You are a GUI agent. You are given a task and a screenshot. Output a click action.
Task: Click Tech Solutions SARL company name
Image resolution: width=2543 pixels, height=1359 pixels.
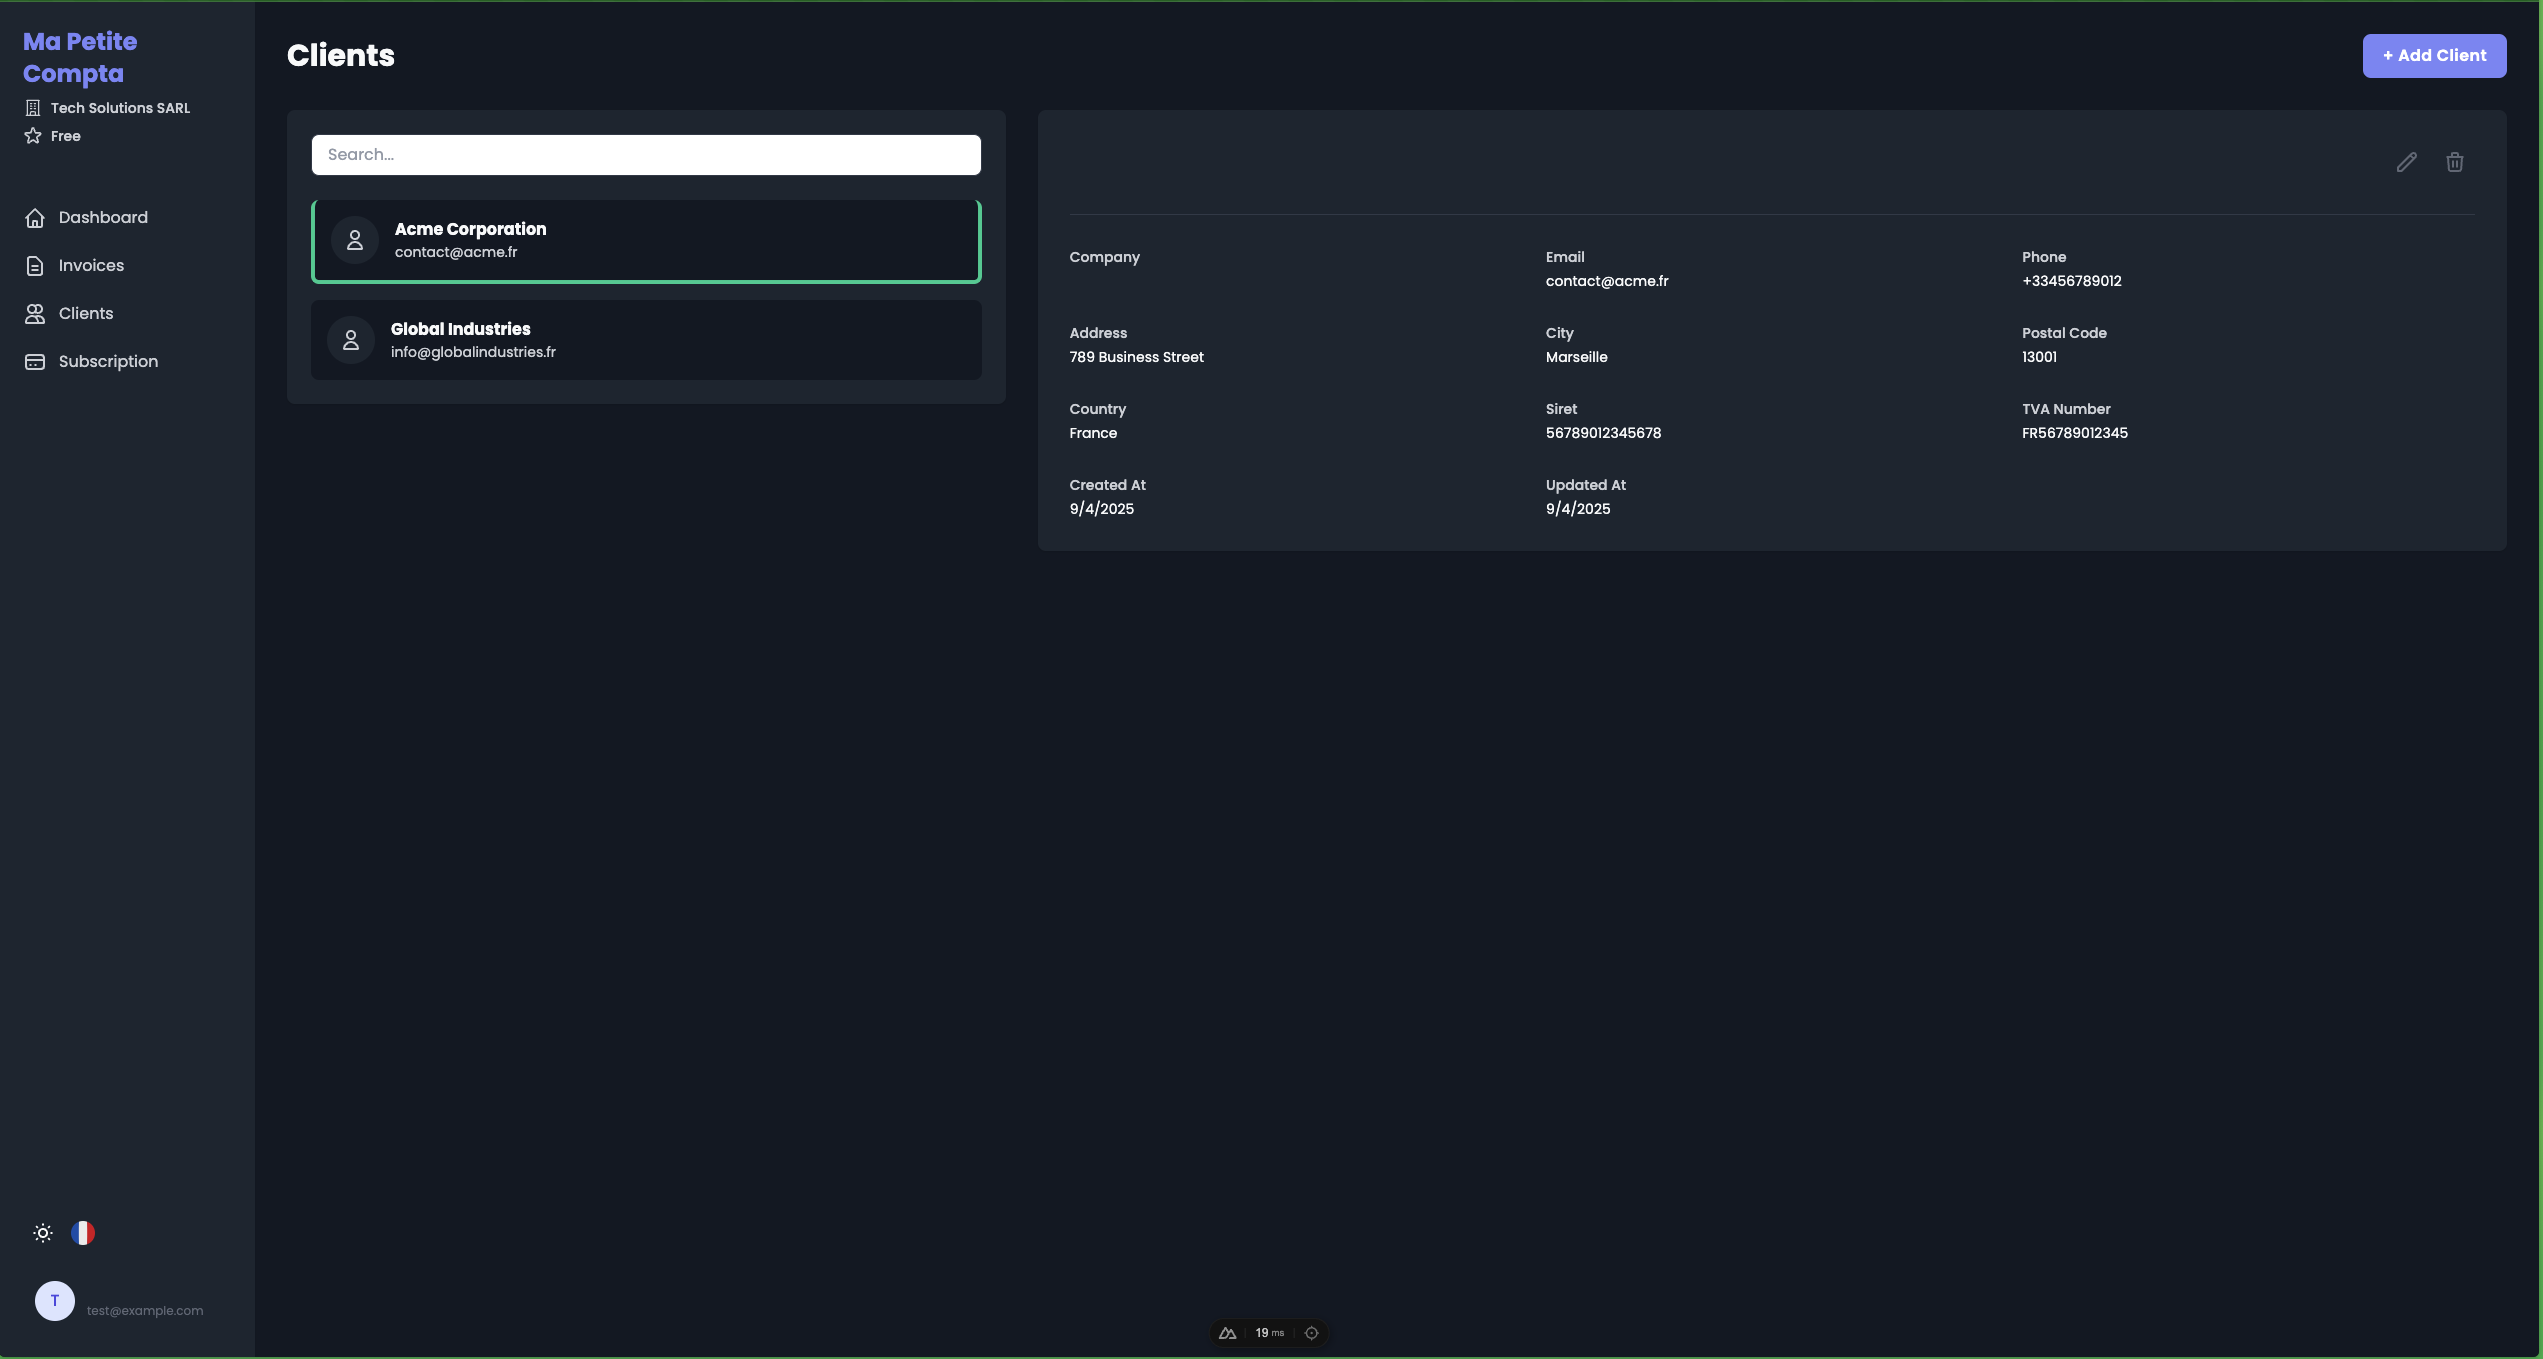(x=120, y=108)
